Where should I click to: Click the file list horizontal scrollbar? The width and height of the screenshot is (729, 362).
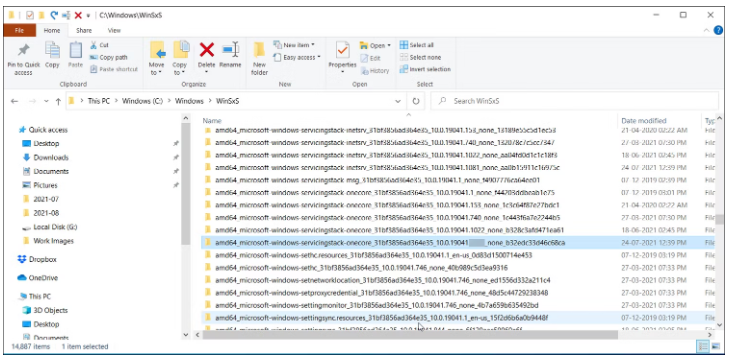tap(410, 335)
